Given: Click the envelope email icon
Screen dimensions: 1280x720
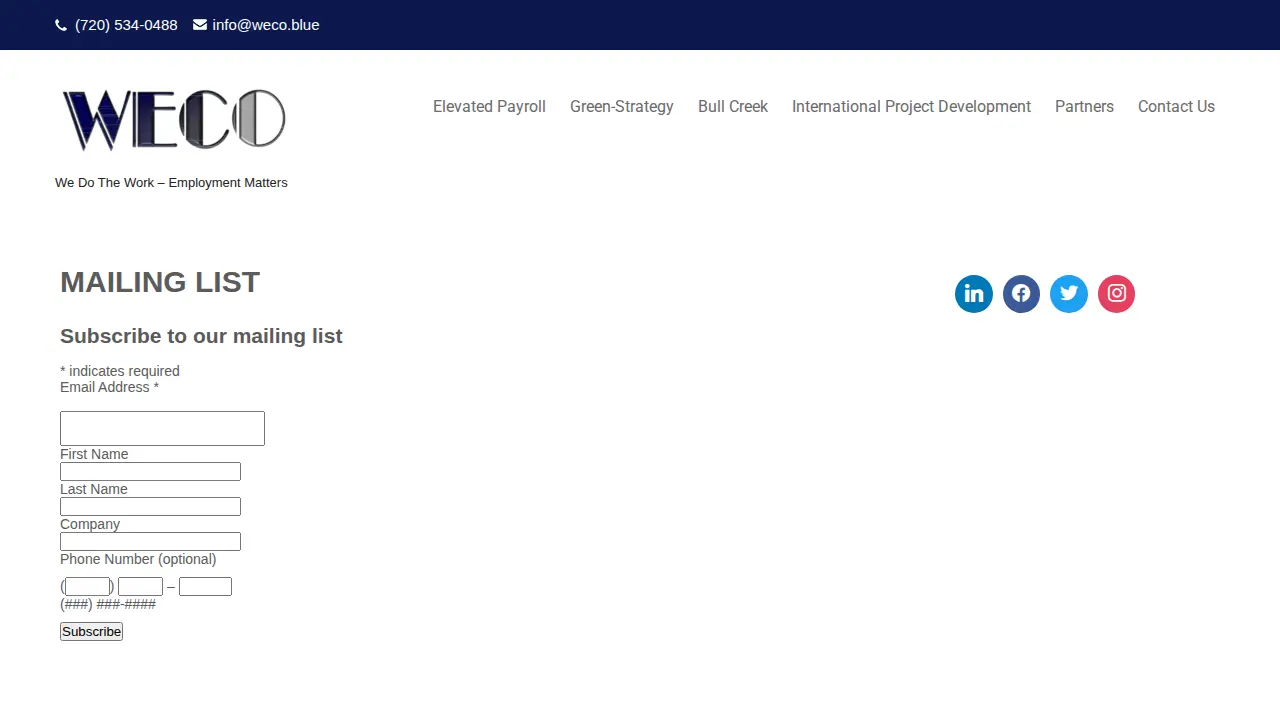Looking at the screenshot, I should 200,25.
